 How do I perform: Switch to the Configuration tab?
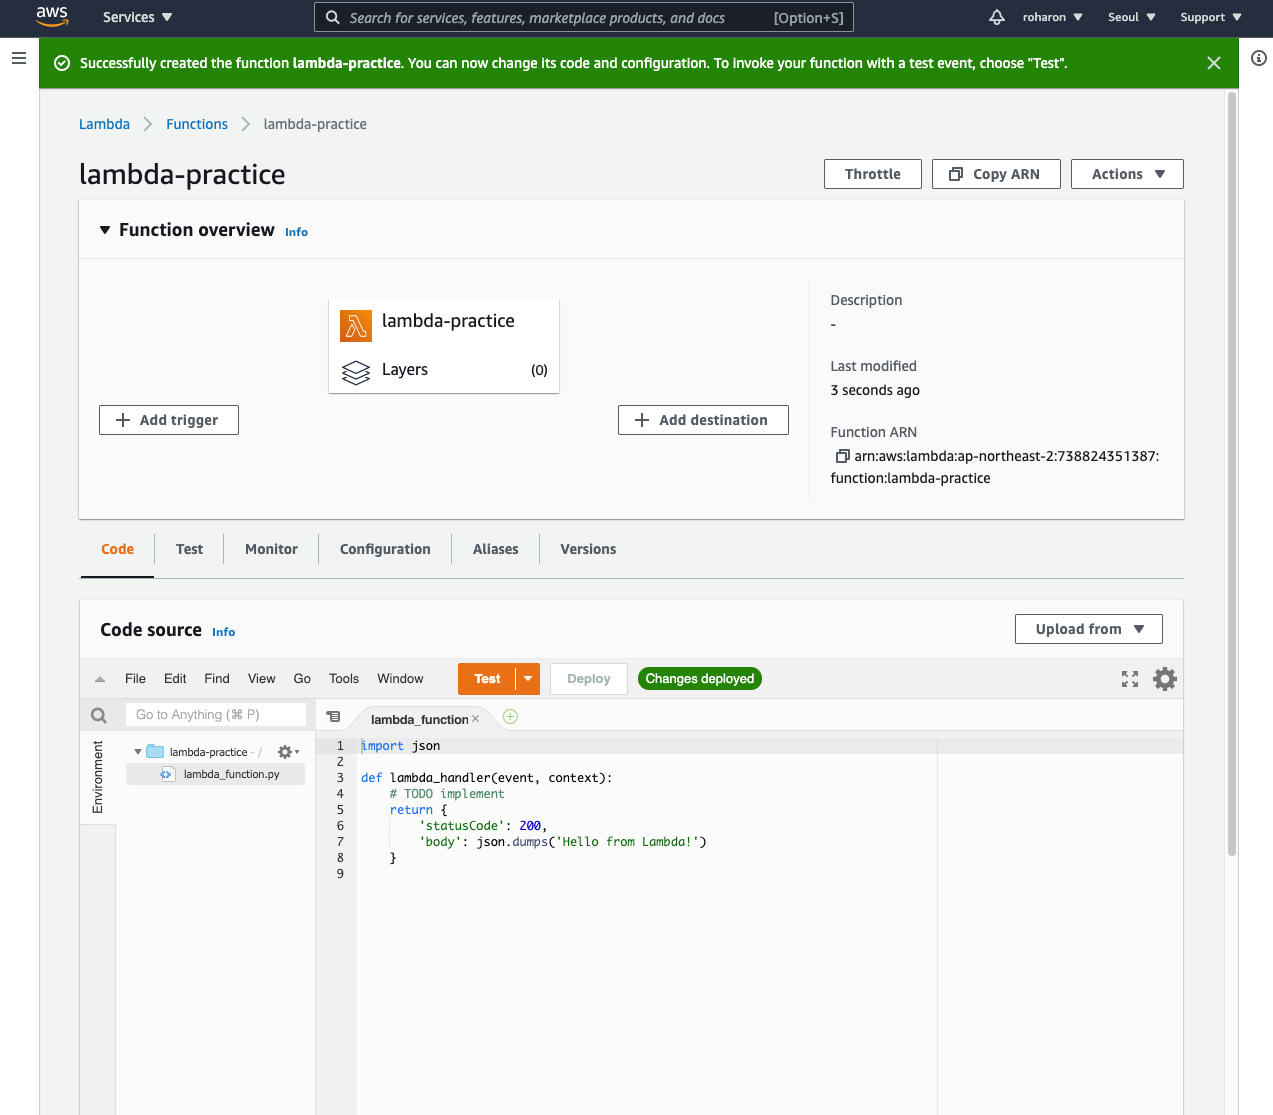click(x=385, y=549)
